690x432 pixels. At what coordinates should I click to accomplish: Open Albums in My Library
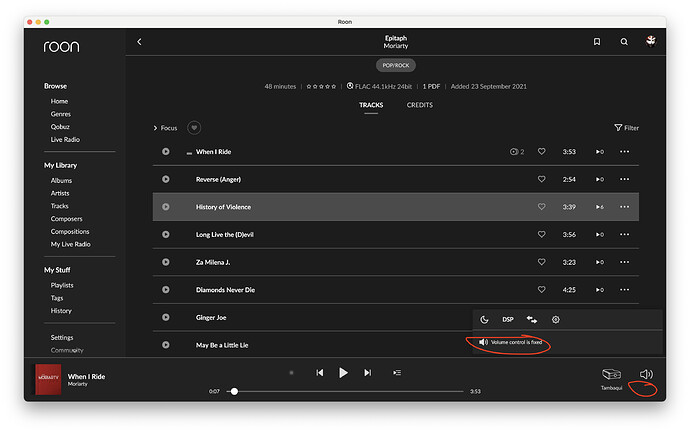pos(61,180)
